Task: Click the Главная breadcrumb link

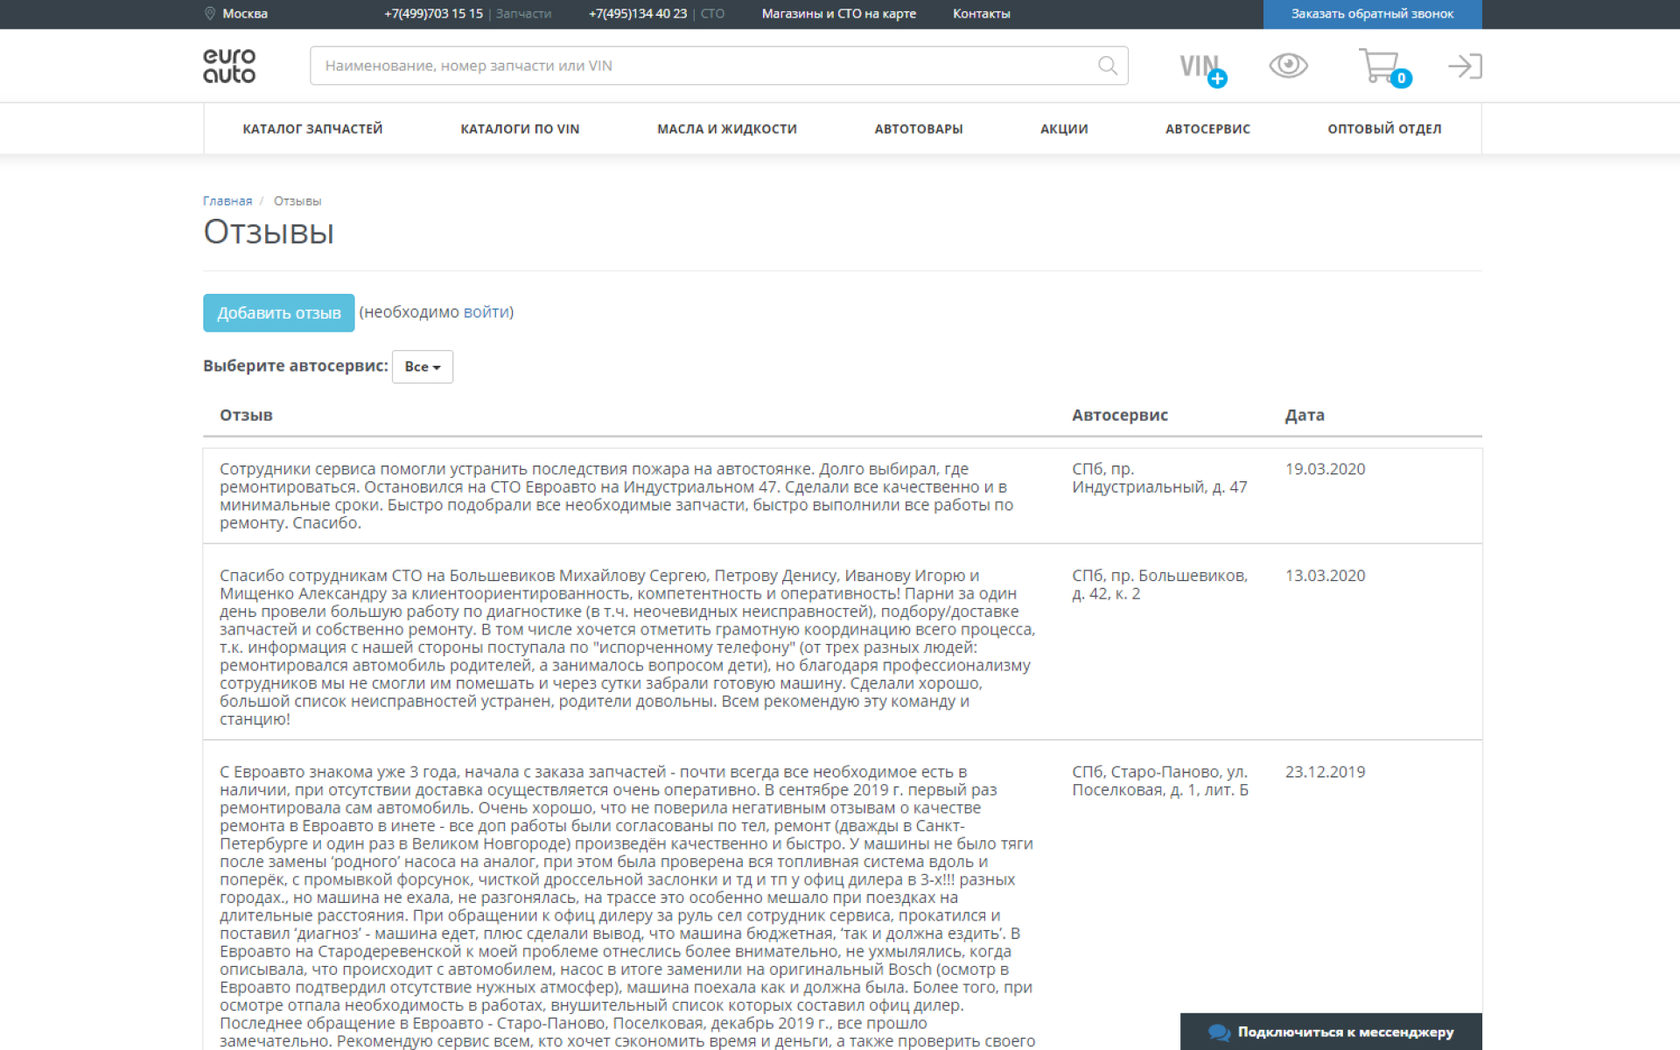Action: (227, 201)
